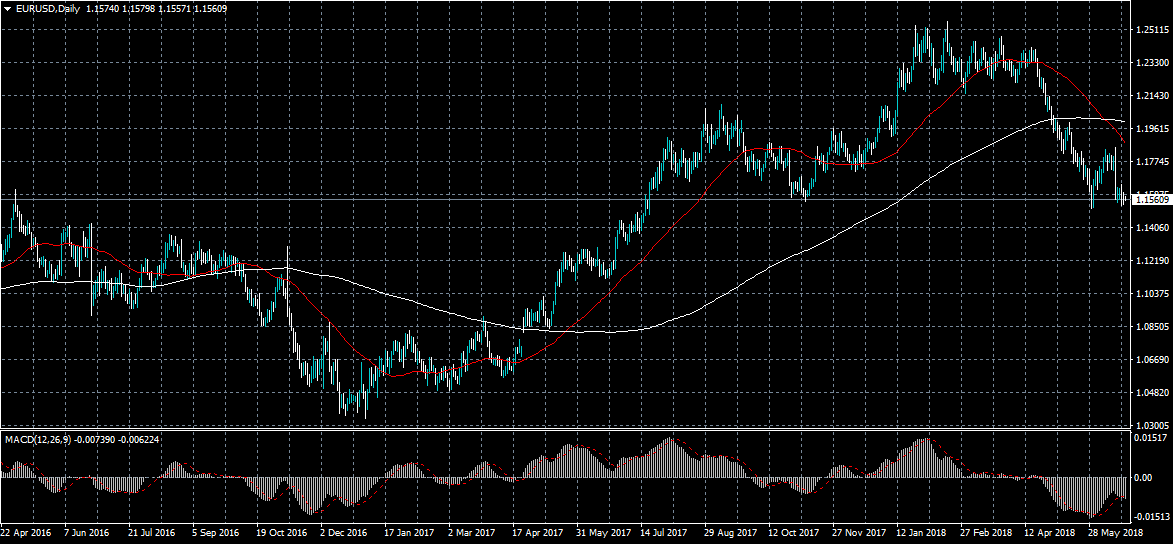Click the 31 May 2017 date label

coord(598,533)
